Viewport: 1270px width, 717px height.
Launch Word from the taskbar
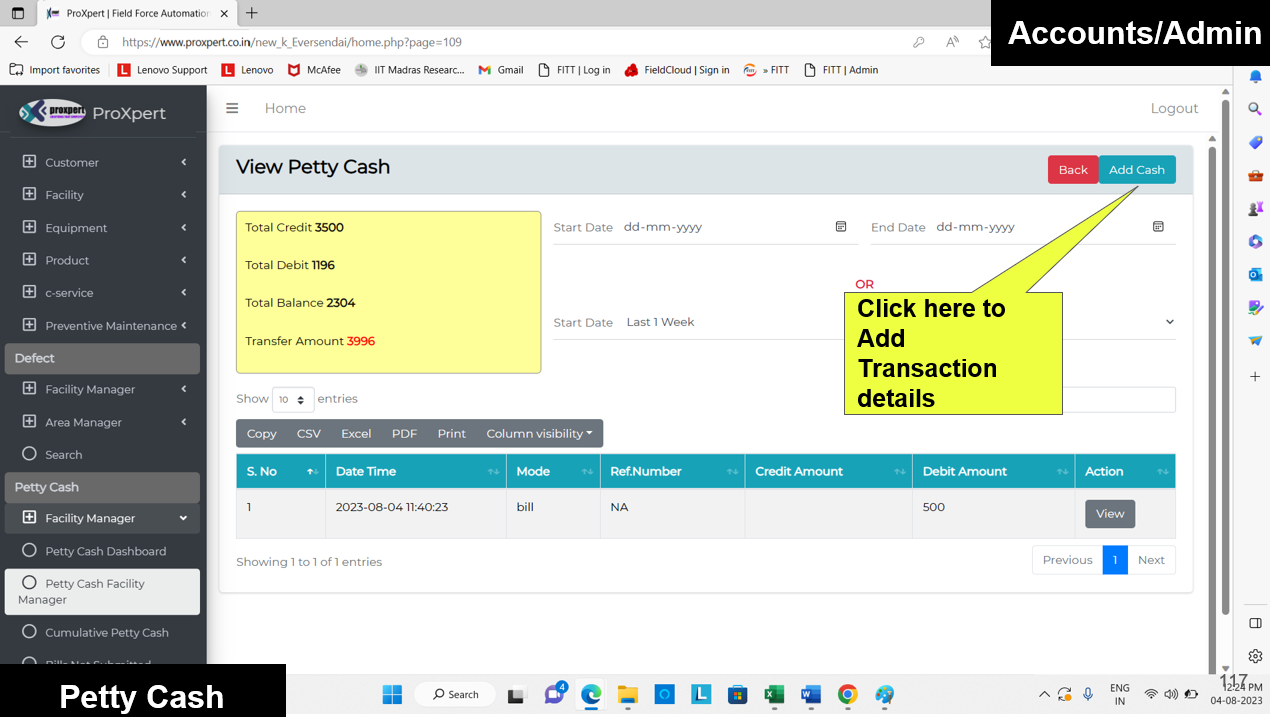point(810,694)
